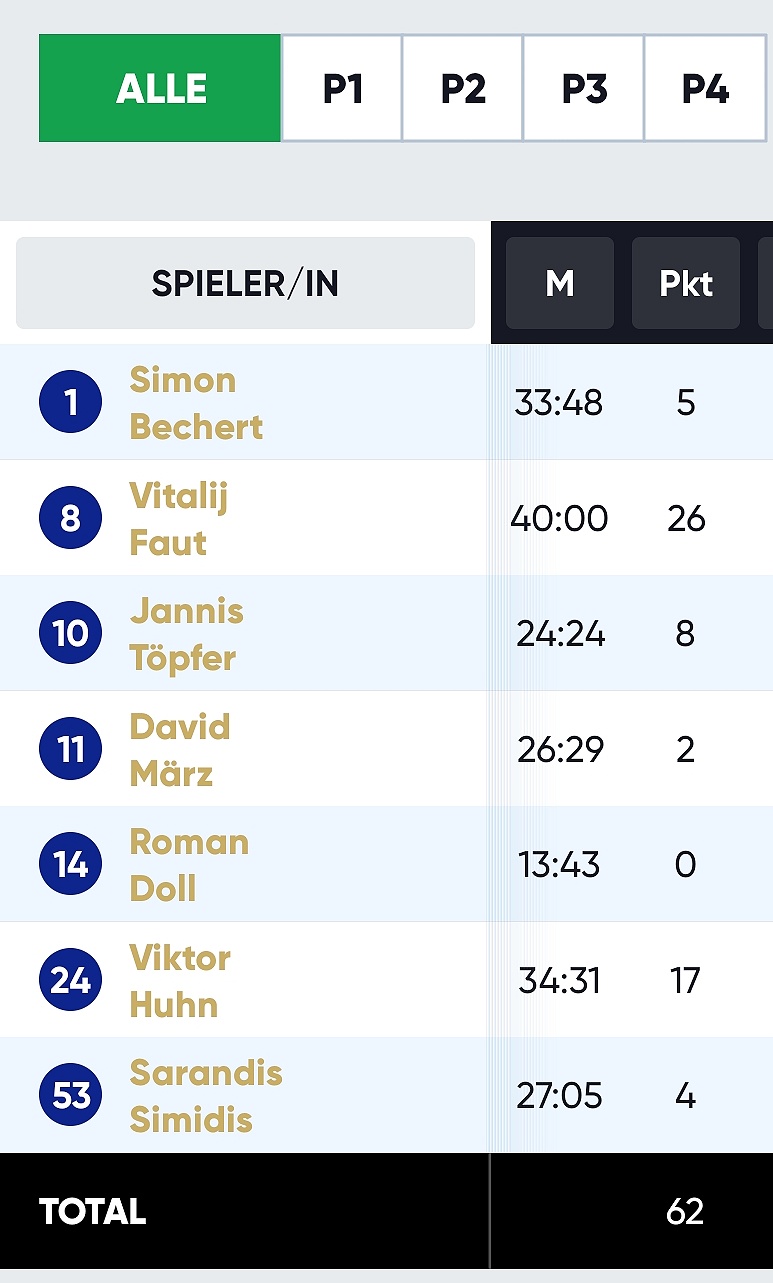Click jersey number 24 badge

tap(70, 980)
